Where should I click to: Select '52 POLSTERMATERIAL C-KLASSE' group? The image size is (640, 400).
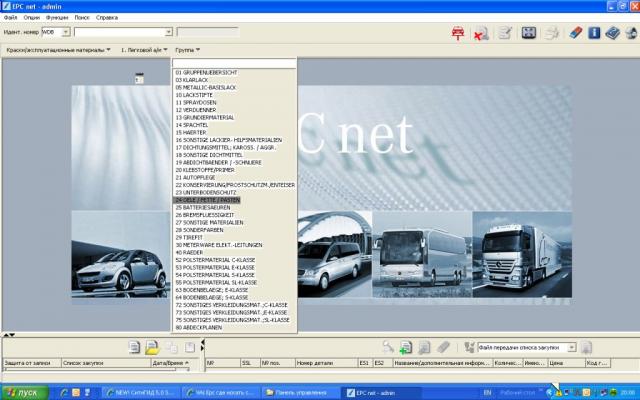pyautogui.click(x=215, y=260)
